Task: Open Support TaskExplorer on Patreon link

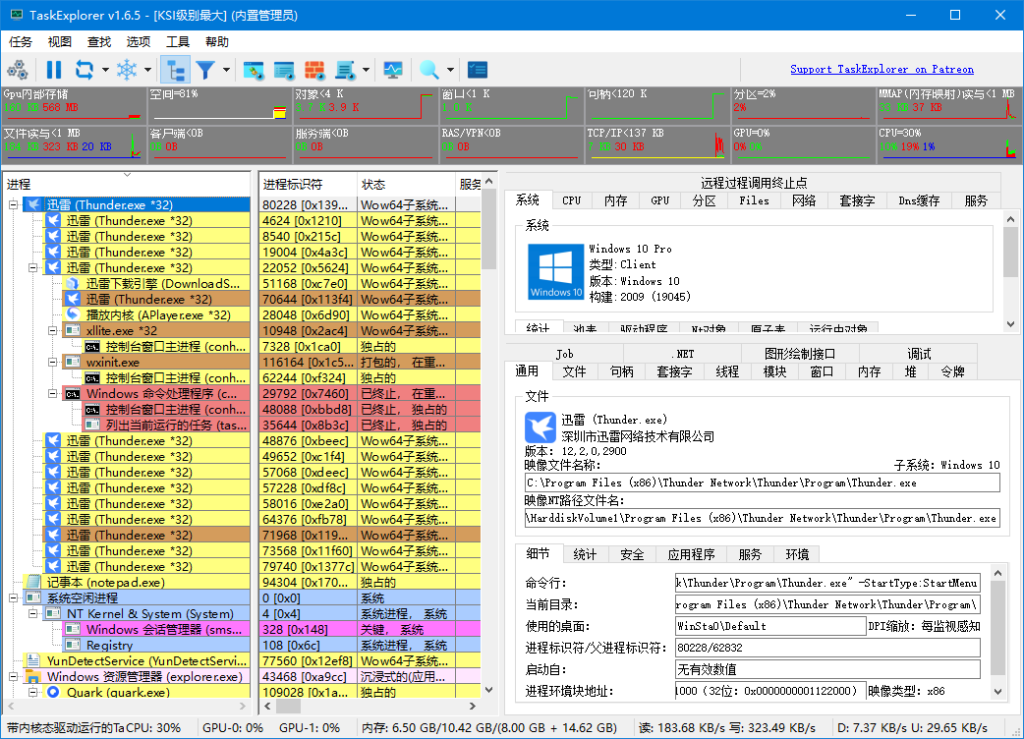Action: (882, 69)
